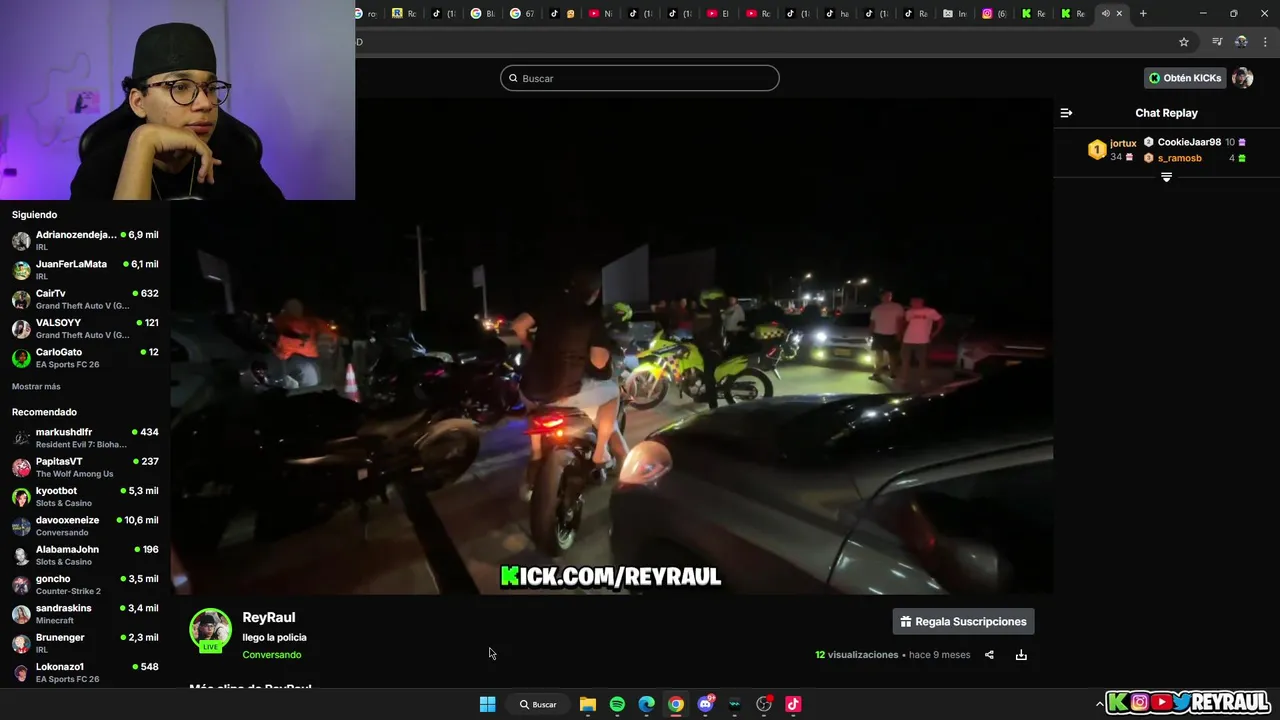Screen dimensions: 1280x720
Task: Click the clip title 'llego la policia'
Action: pos(274,637)
